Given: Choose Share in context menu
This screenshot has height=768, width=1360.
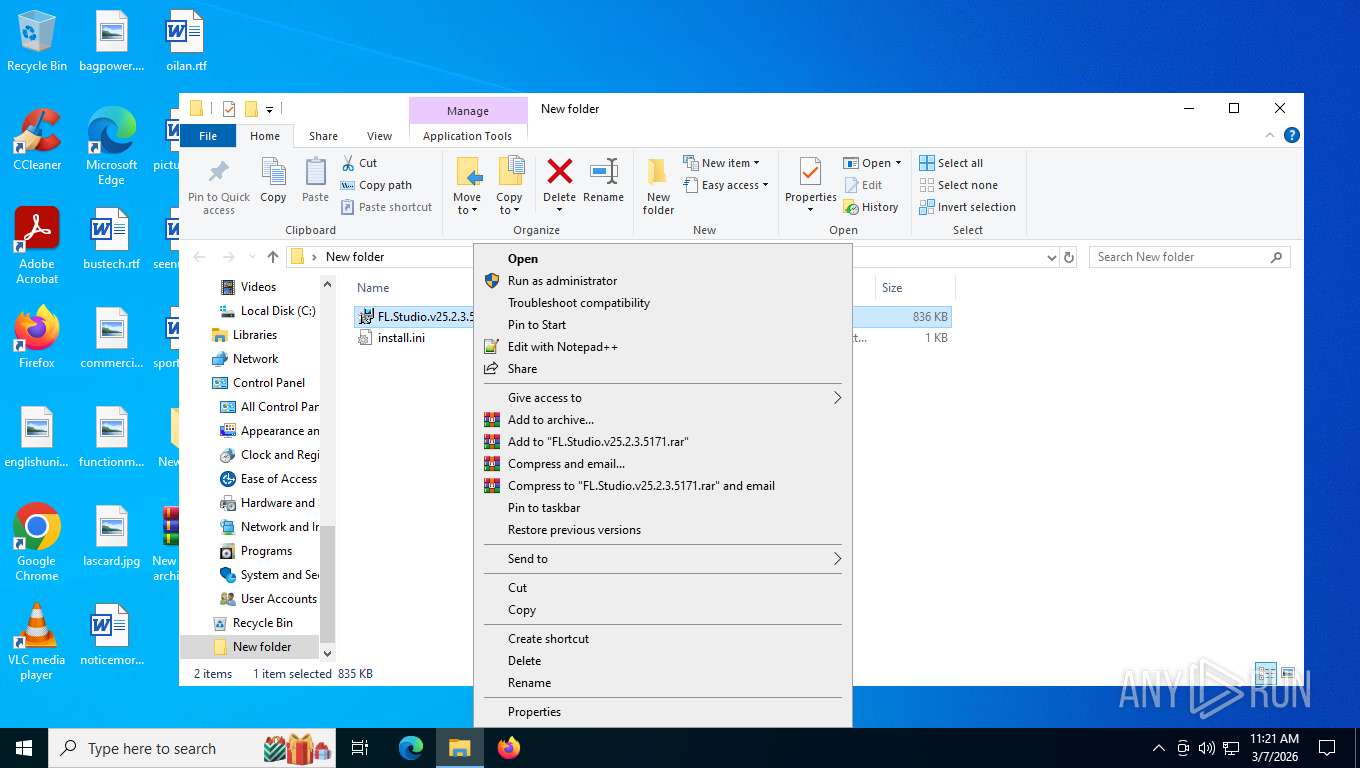Looking at the screenshot, I should click(662, 369).
